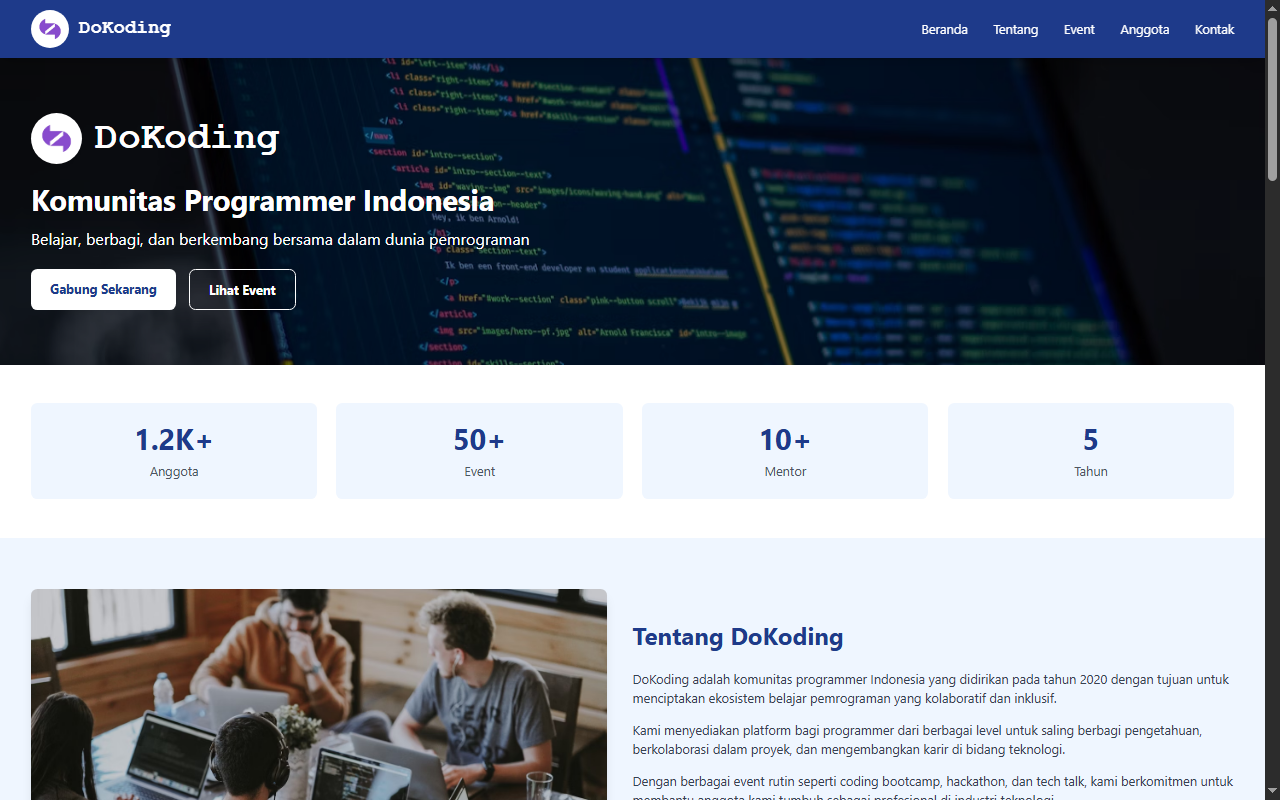This screenshot has width=1280, height=800.
Task: Click the Komunitas Programmer Indonesia headline
Action: pos(261,201)
